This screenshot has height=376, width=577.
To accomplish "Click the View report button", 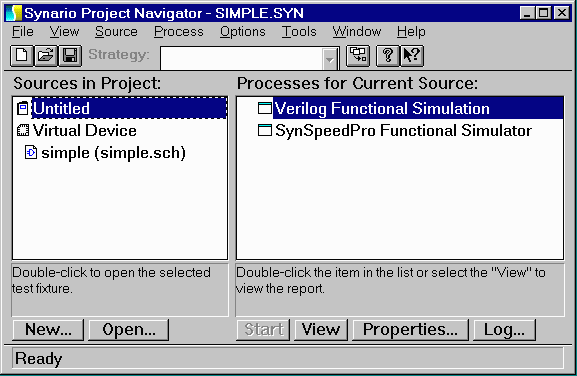I will [x=321, y=330].
